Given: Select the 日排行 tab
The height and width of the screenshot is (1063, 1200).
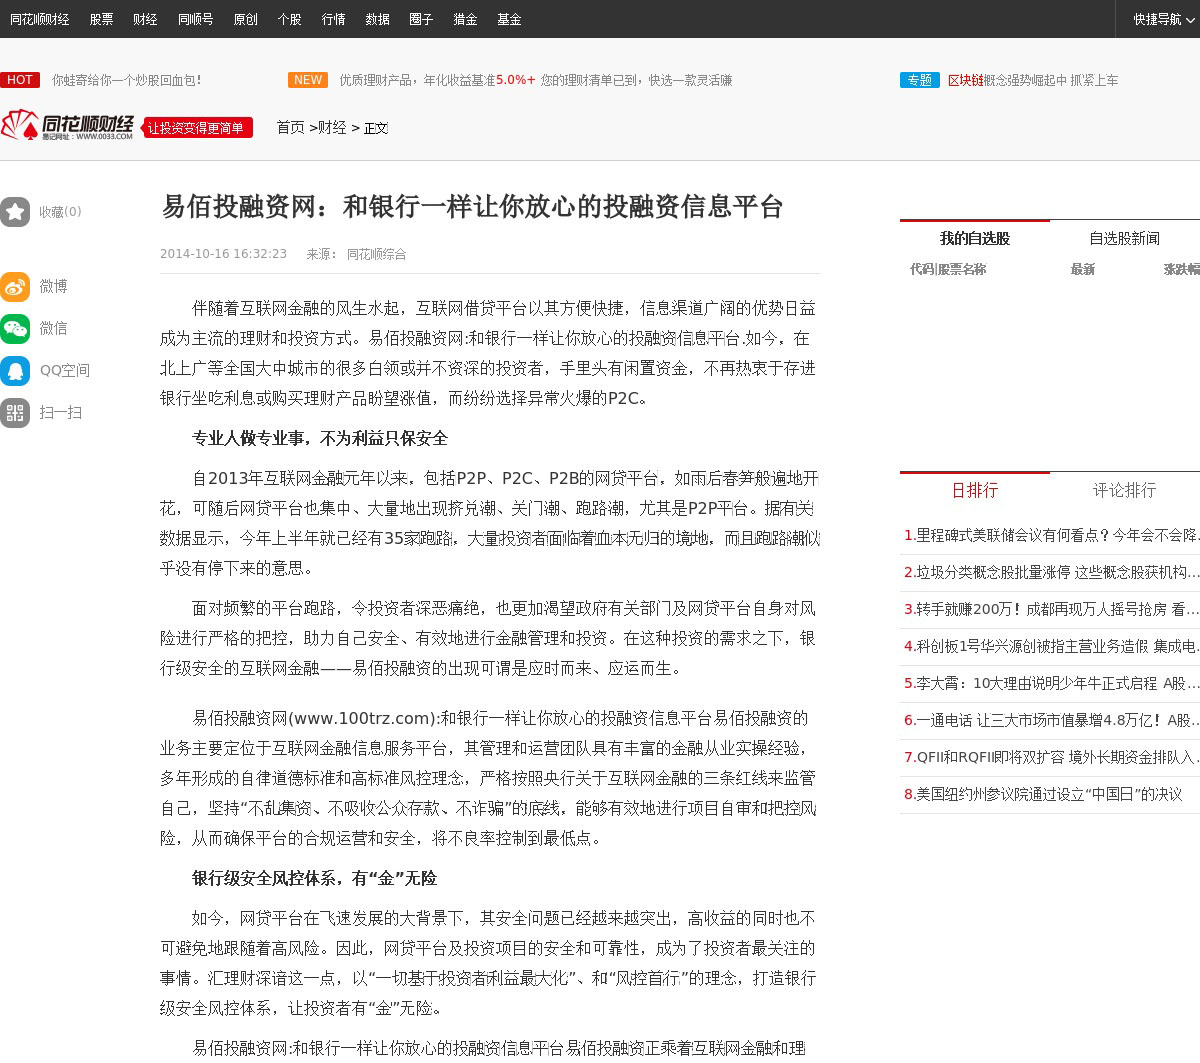Looking at the screenshot, I should point(974,490).
